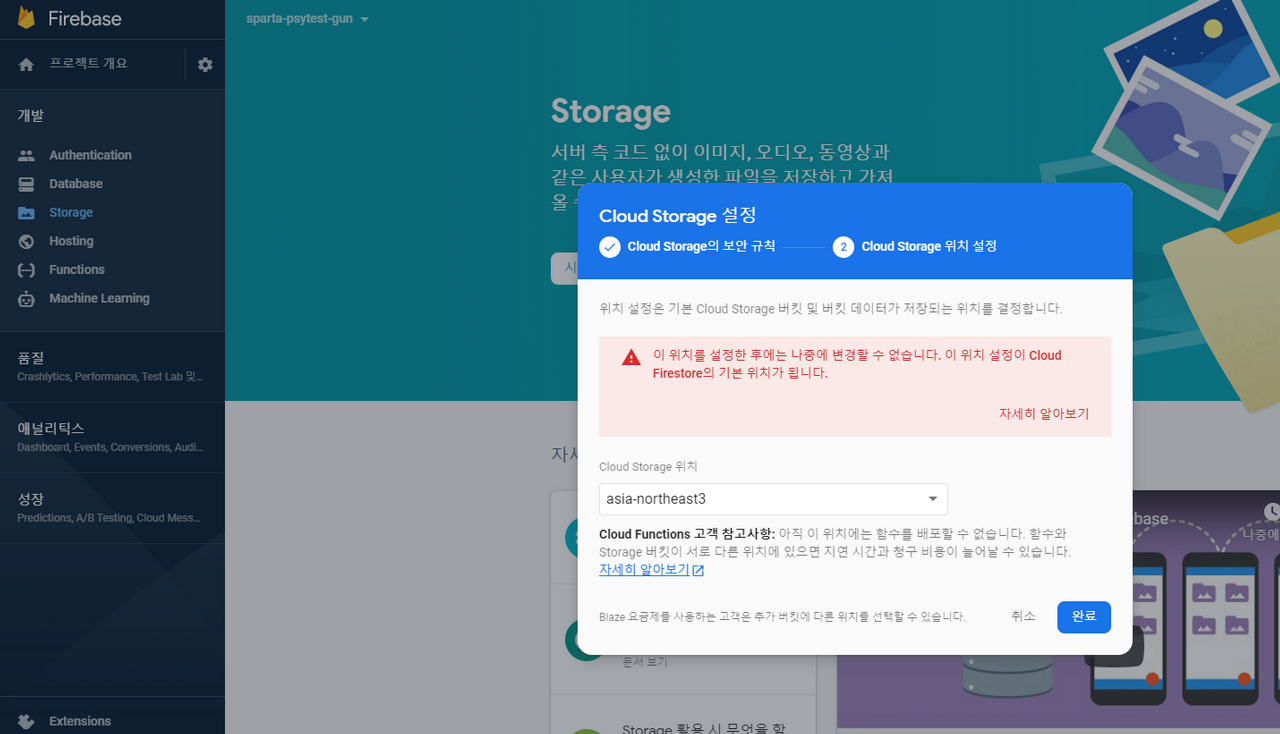
Task: Click the Functions brackets icon
Action: coord(26,270)
